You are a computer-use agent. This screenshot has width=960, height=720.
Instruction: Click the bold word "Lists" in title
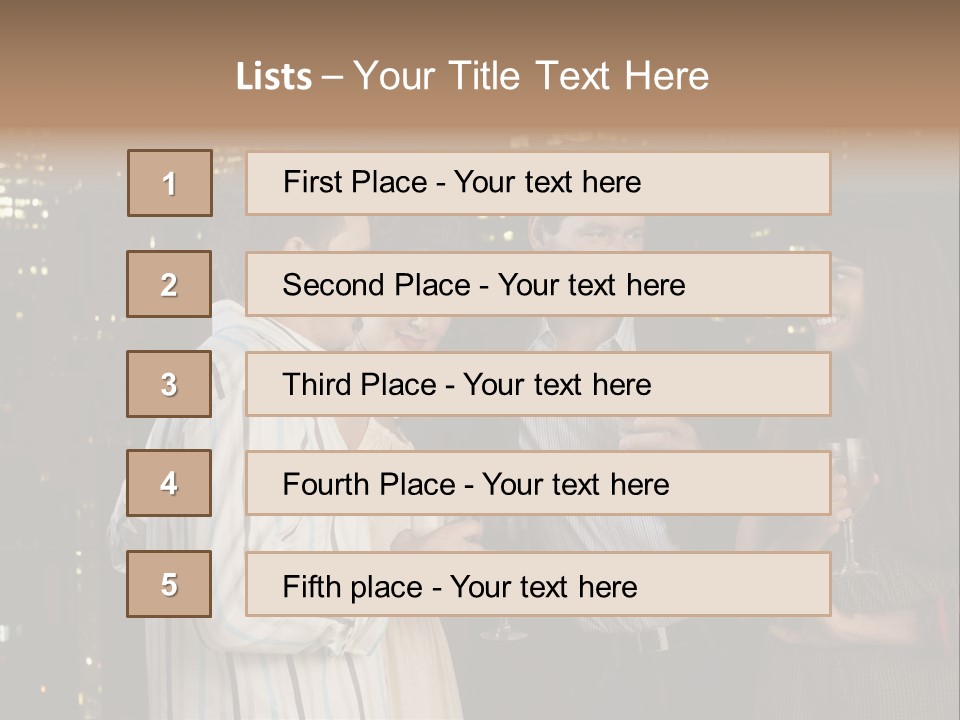(x=274, y=77)
